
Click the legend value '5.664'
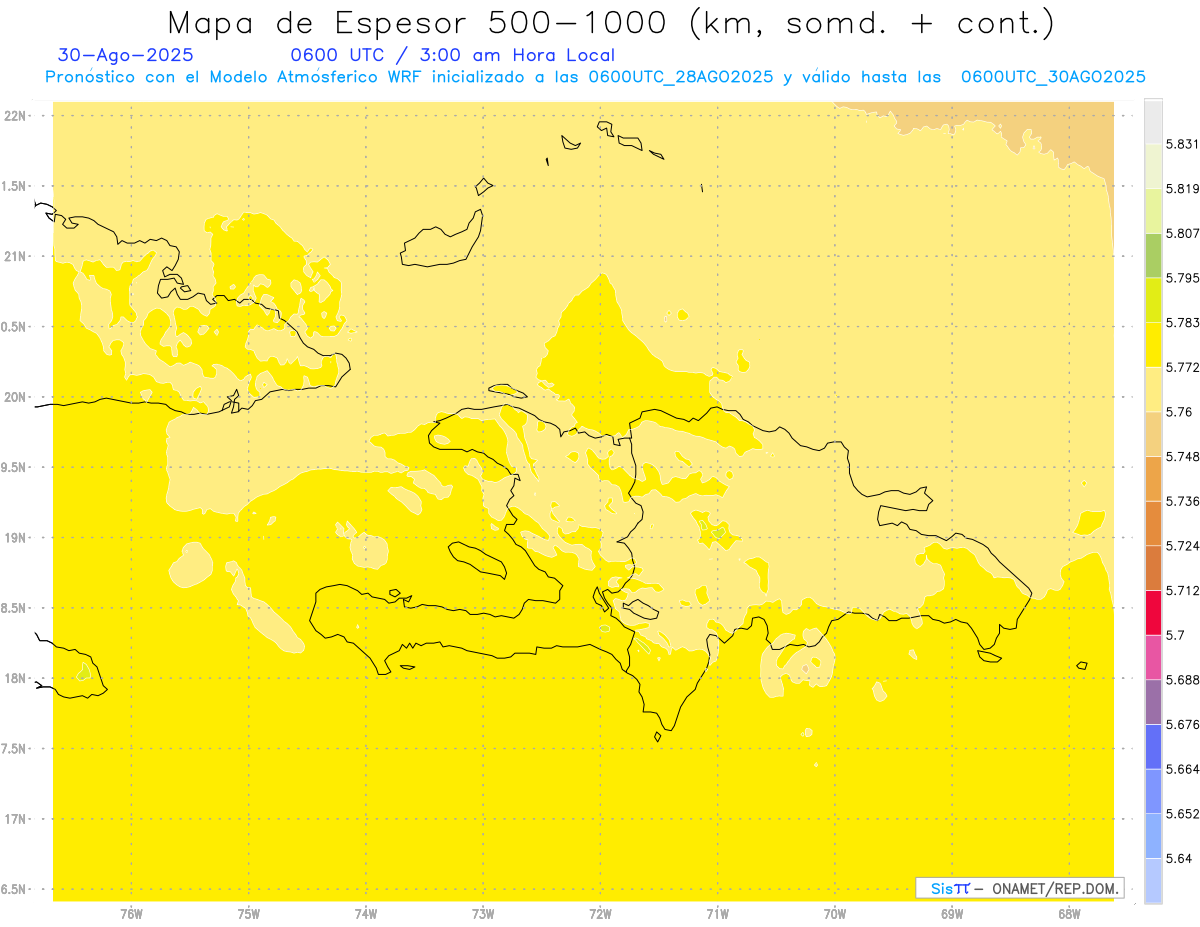click(1183, 769)
